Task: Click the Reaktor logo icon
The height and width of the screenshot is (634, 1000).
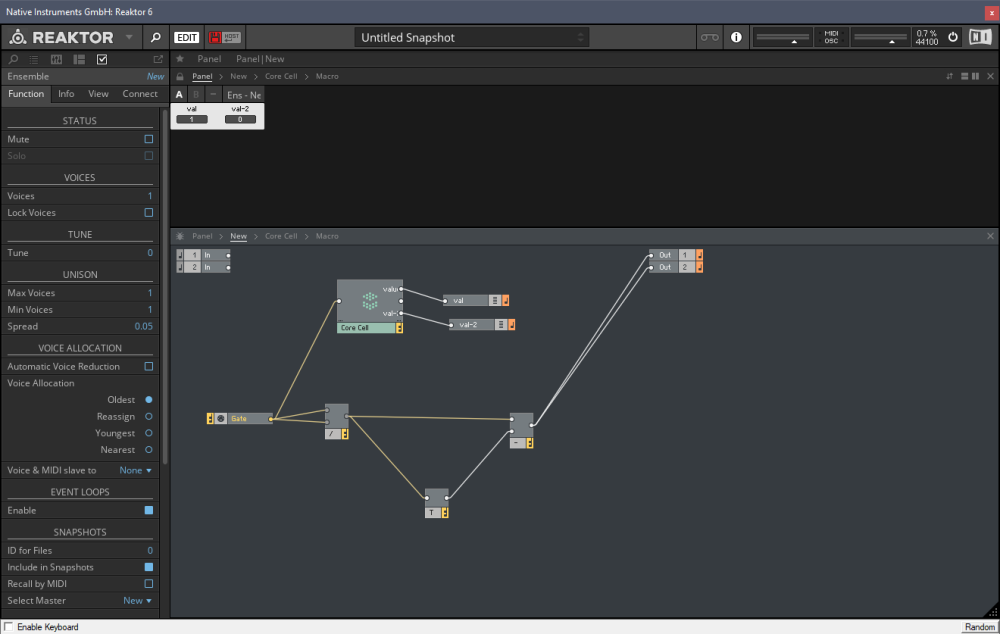Action: 18,38
